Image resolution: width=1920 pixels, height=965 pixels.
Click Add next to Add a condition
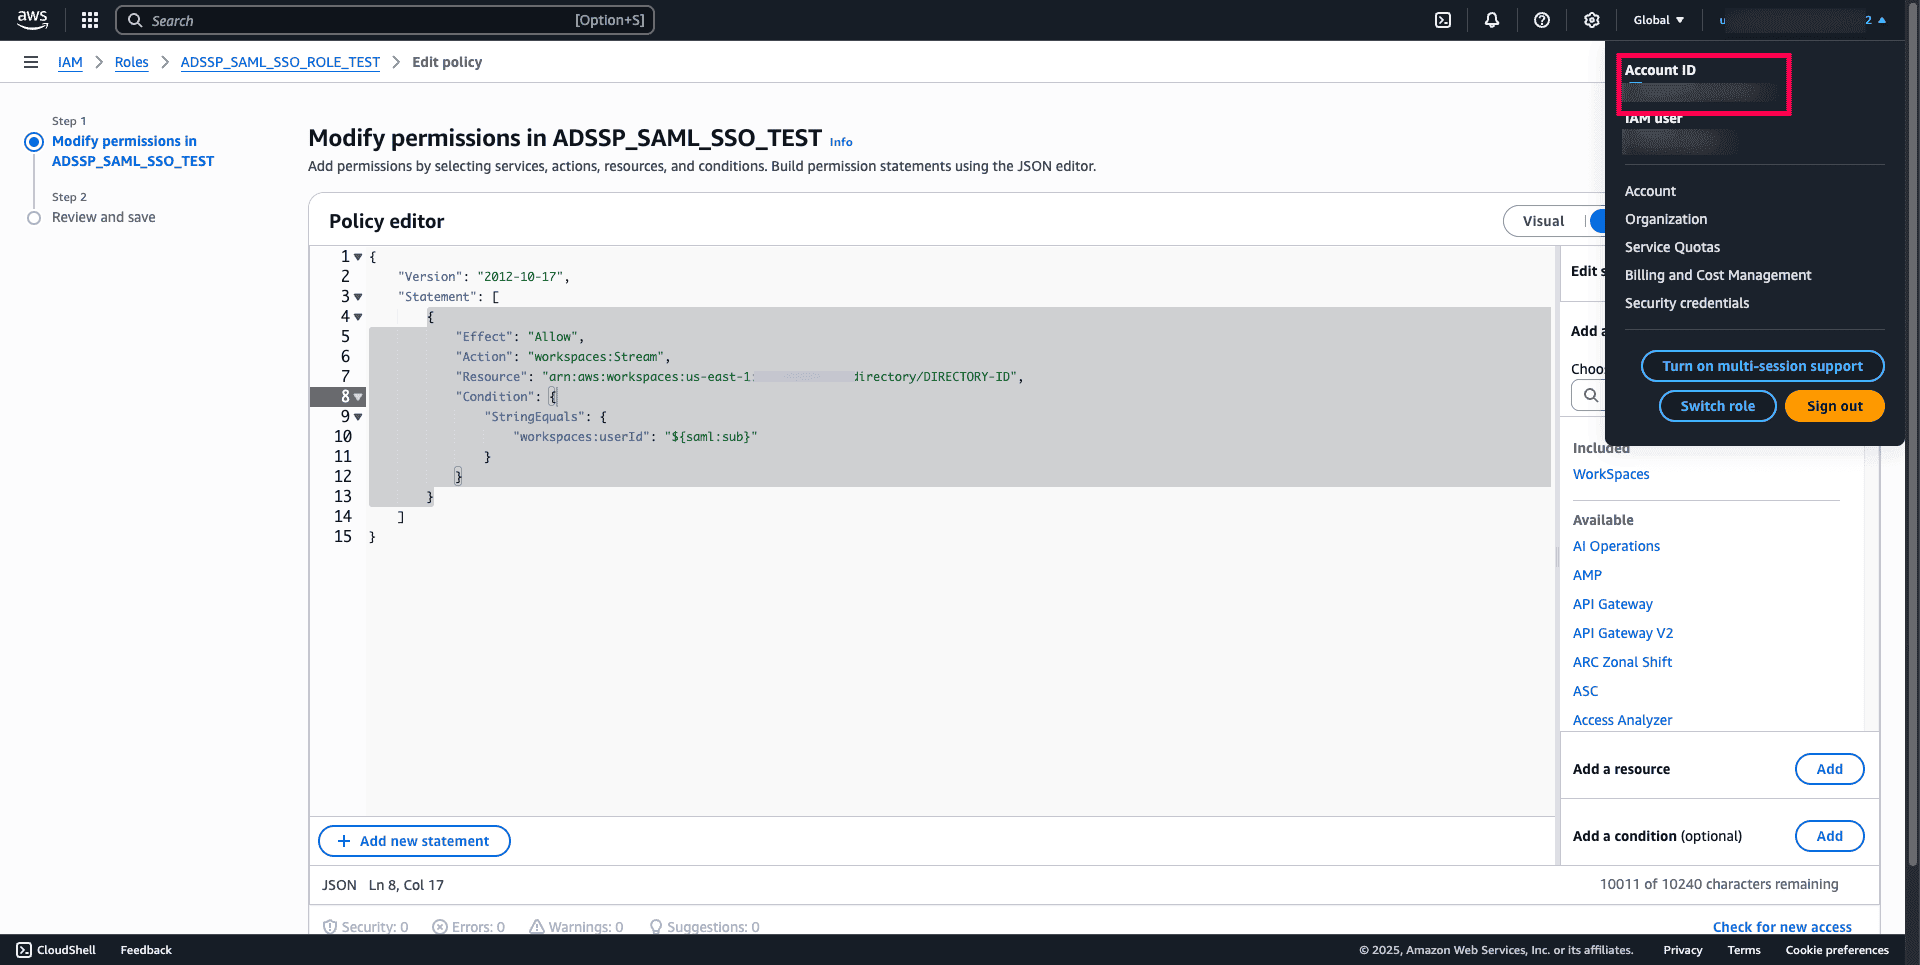[1829, 836]
